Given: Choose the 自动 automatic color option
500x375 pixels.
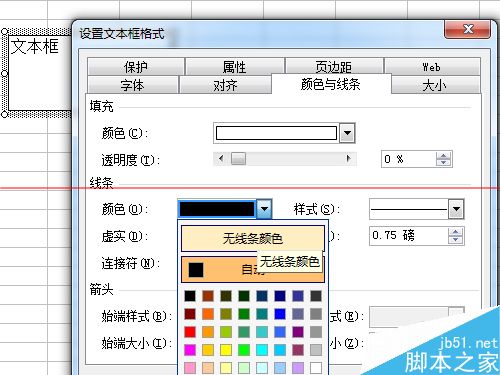Looking at the screenshot, I should [253, 269].
